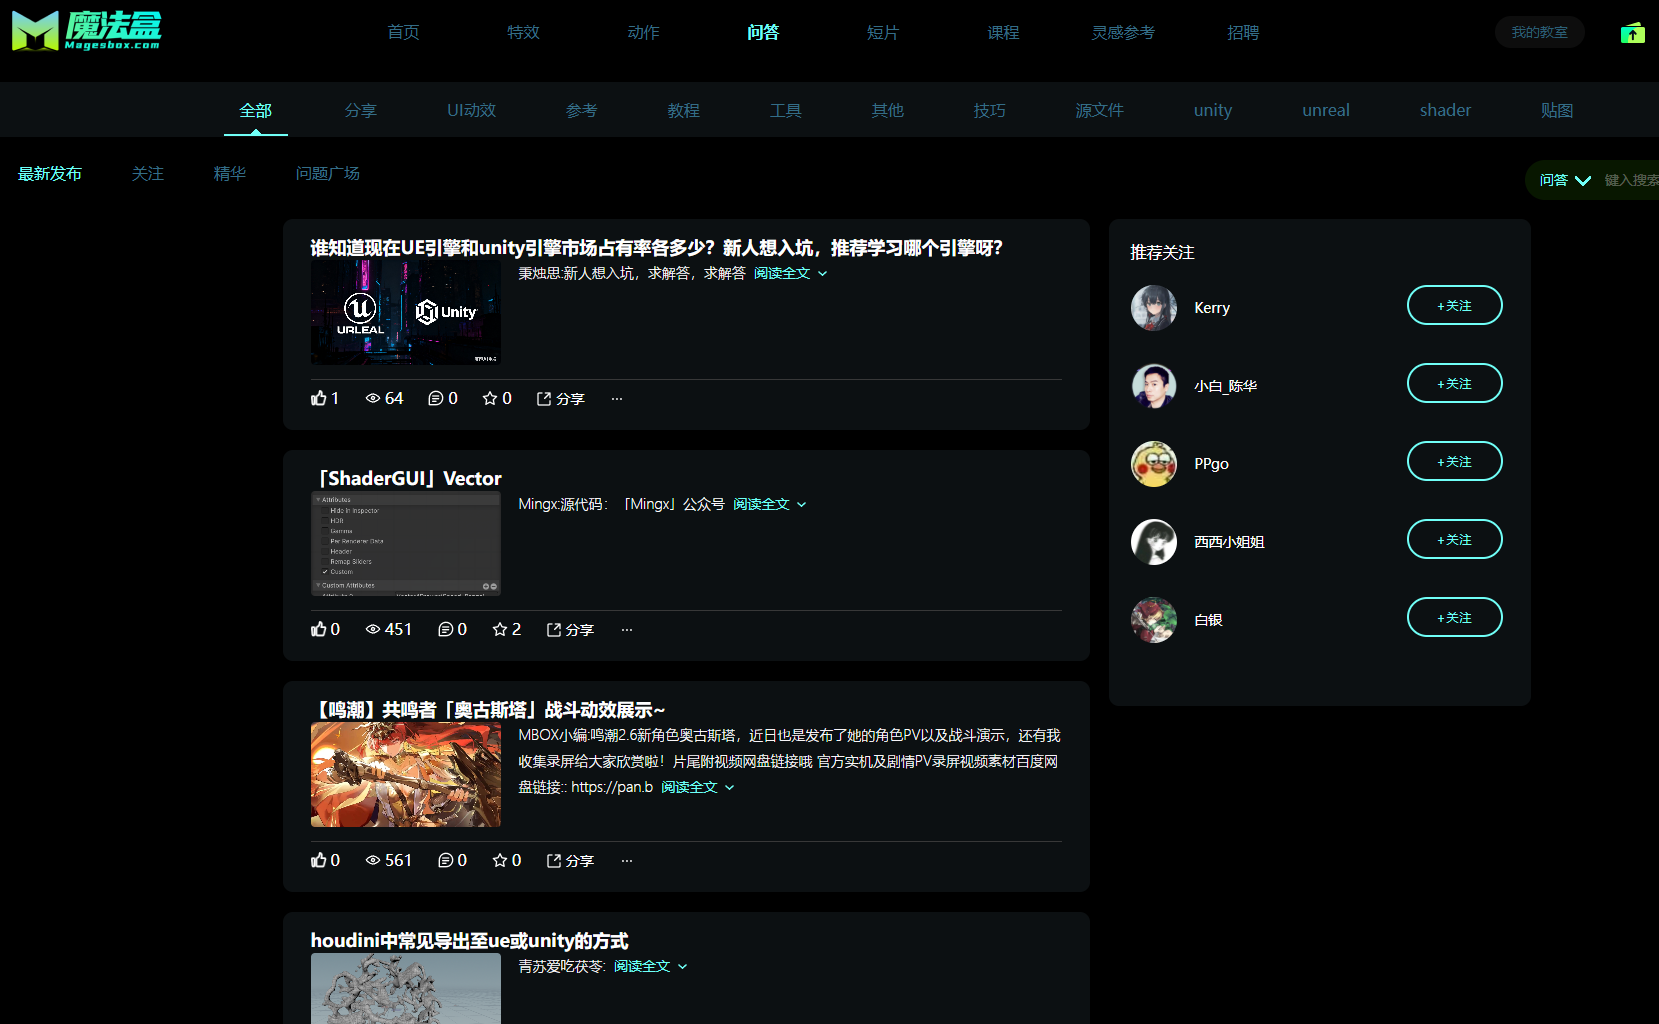Open the URLEAL Unity post thumbnail
The image size is (1659, 1024).
pos(405,313)
